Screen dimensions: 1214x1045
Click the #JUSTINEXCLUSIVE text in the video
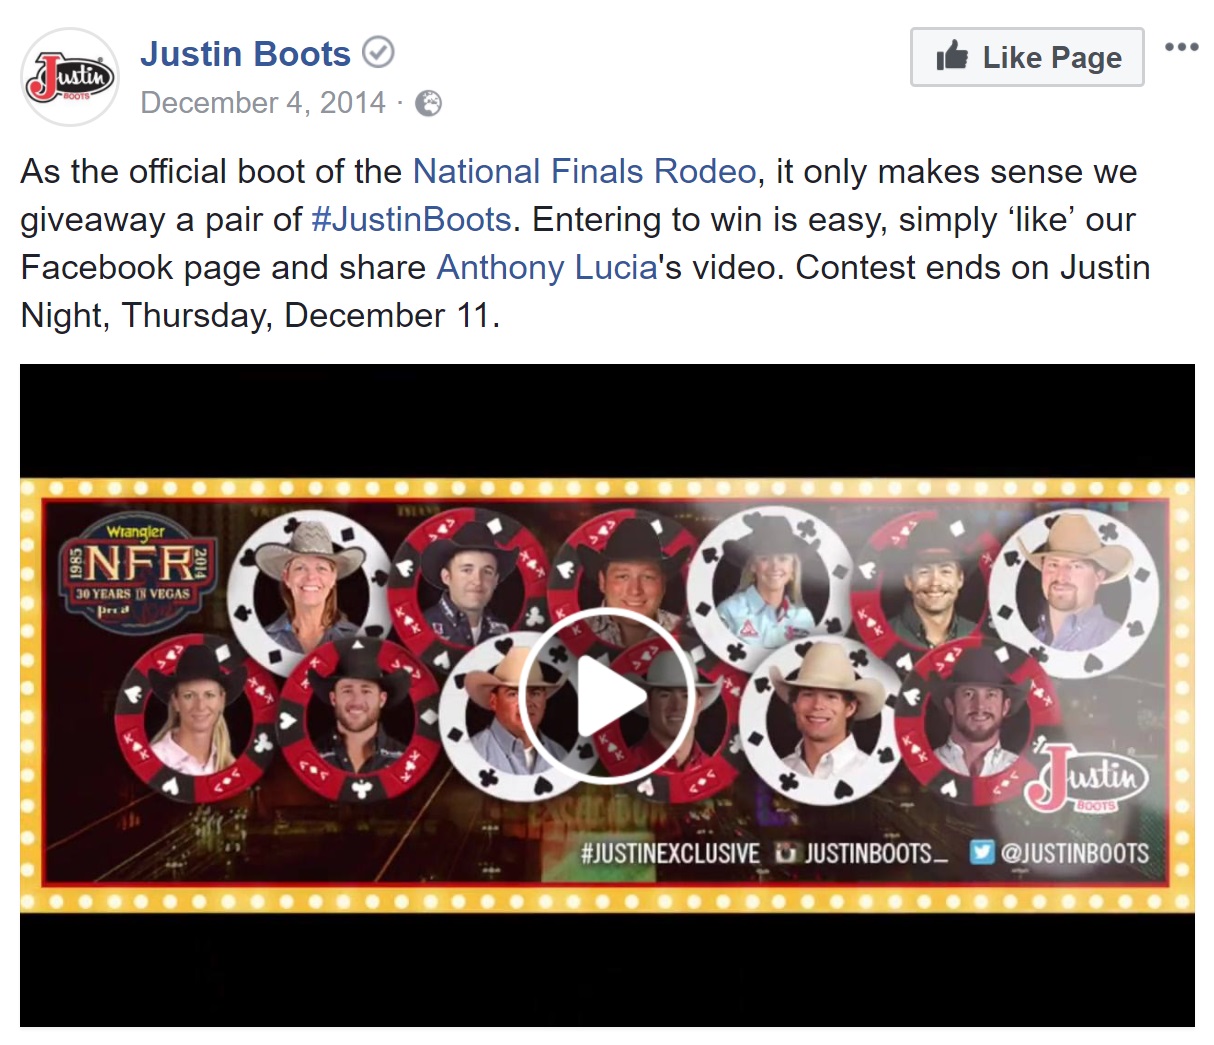tap(670, 853)
